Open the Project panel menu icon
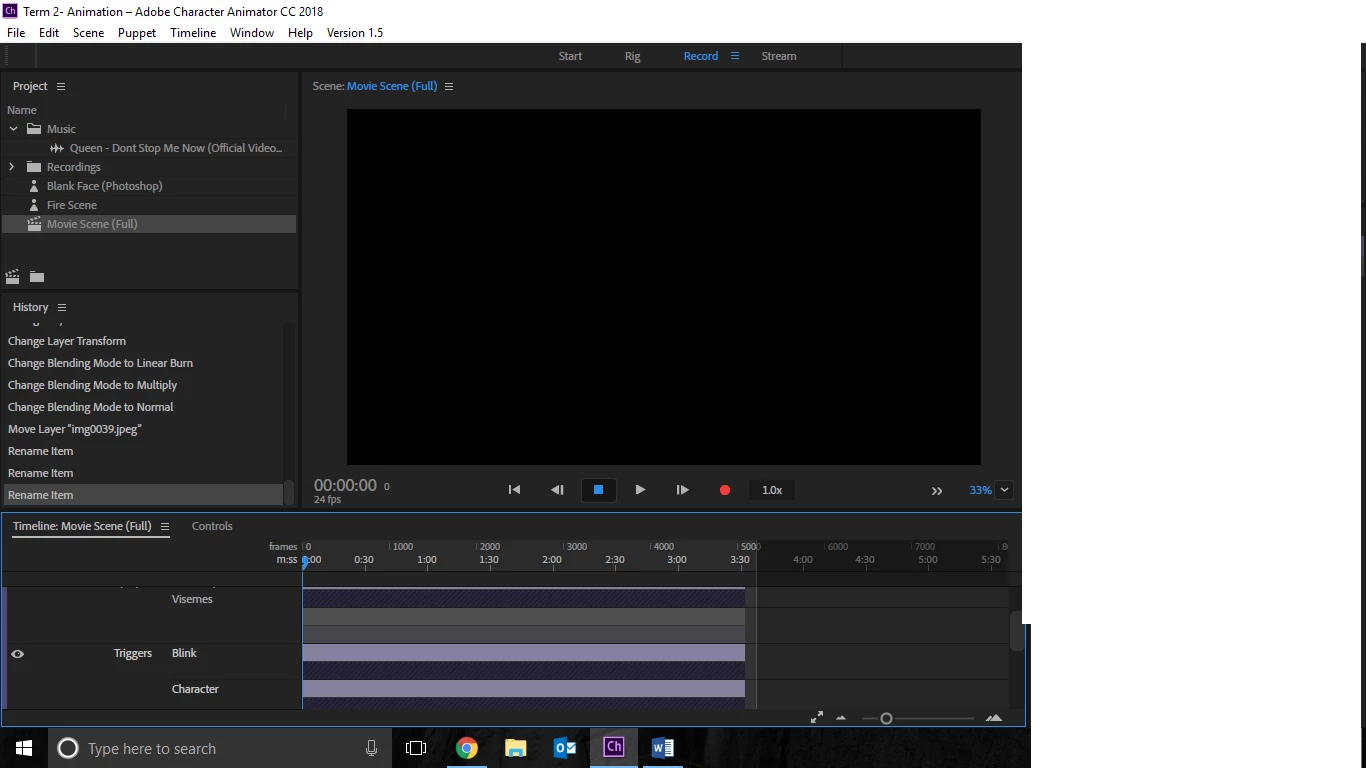The width and height of the screenshot is (1366, 768). 61,87
